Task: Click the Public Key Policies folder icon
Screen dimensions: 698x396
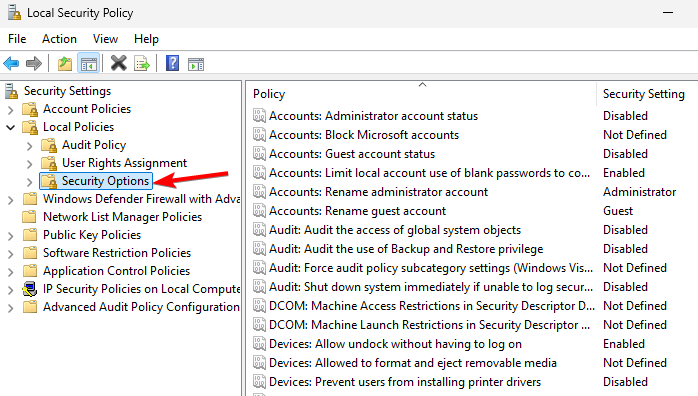Action: click(x=29, y=234)
